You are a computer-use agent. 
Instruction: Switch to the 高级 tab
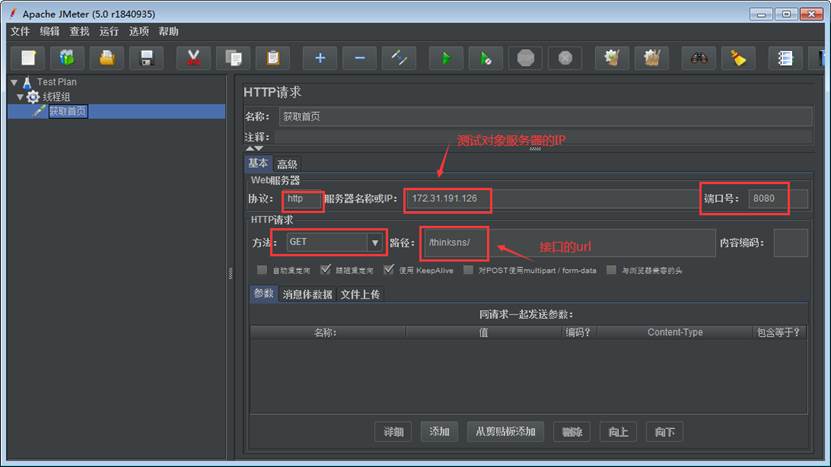click(287, 164)
